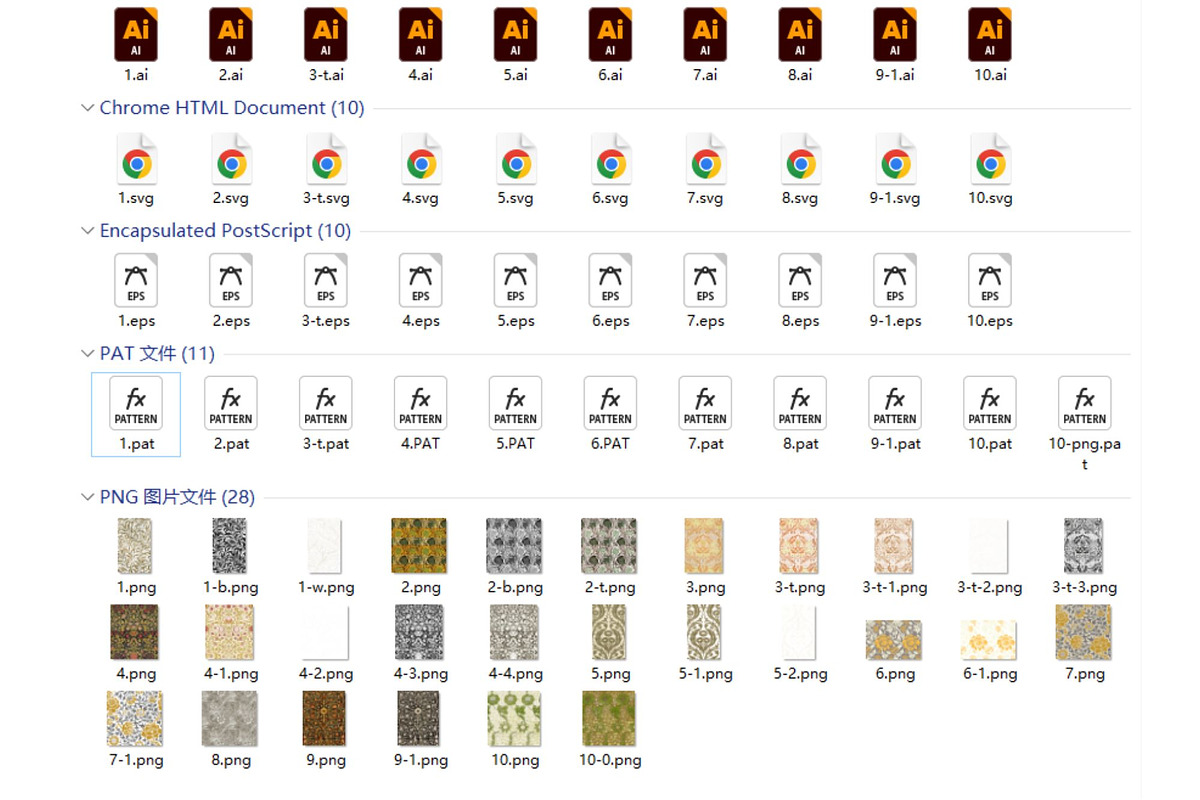Image resolution: width=1200 pixels, height=800 pixels.
Task: Select the 7.png thumbnail
Action: tap(1083, 632)
